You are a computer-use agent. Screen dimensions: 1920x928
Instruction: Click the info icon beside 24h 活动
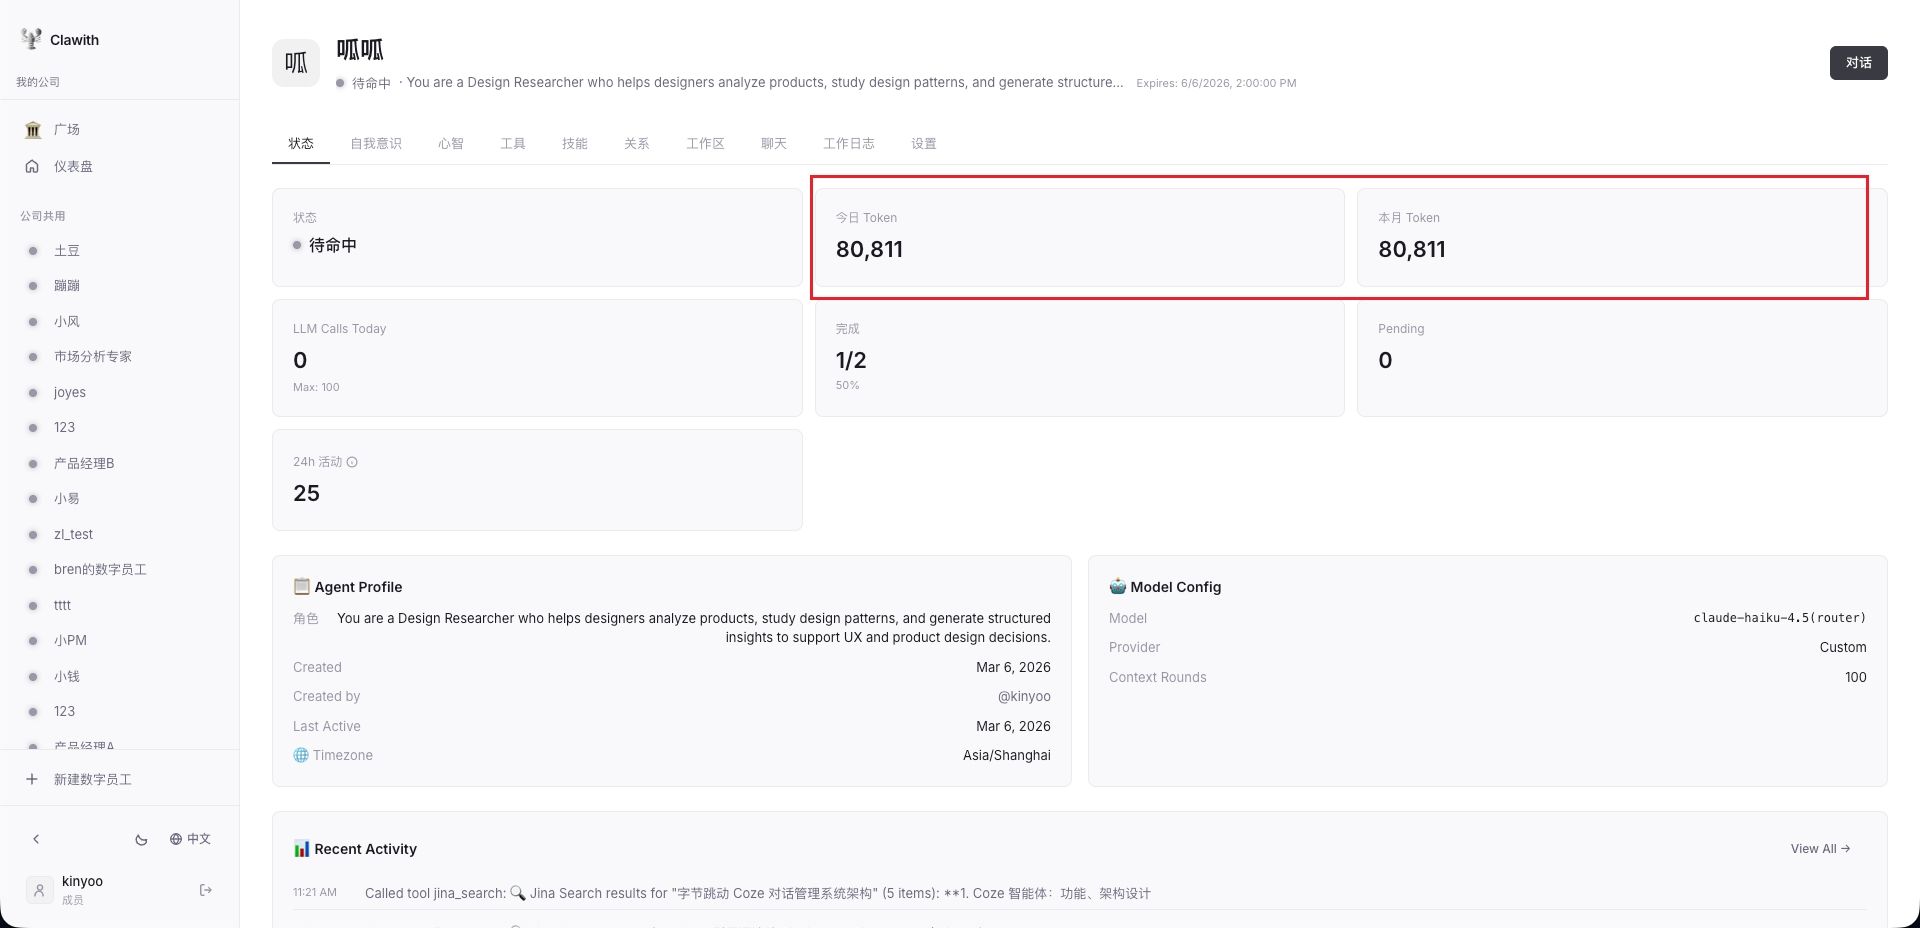click(x=352, y=462)
